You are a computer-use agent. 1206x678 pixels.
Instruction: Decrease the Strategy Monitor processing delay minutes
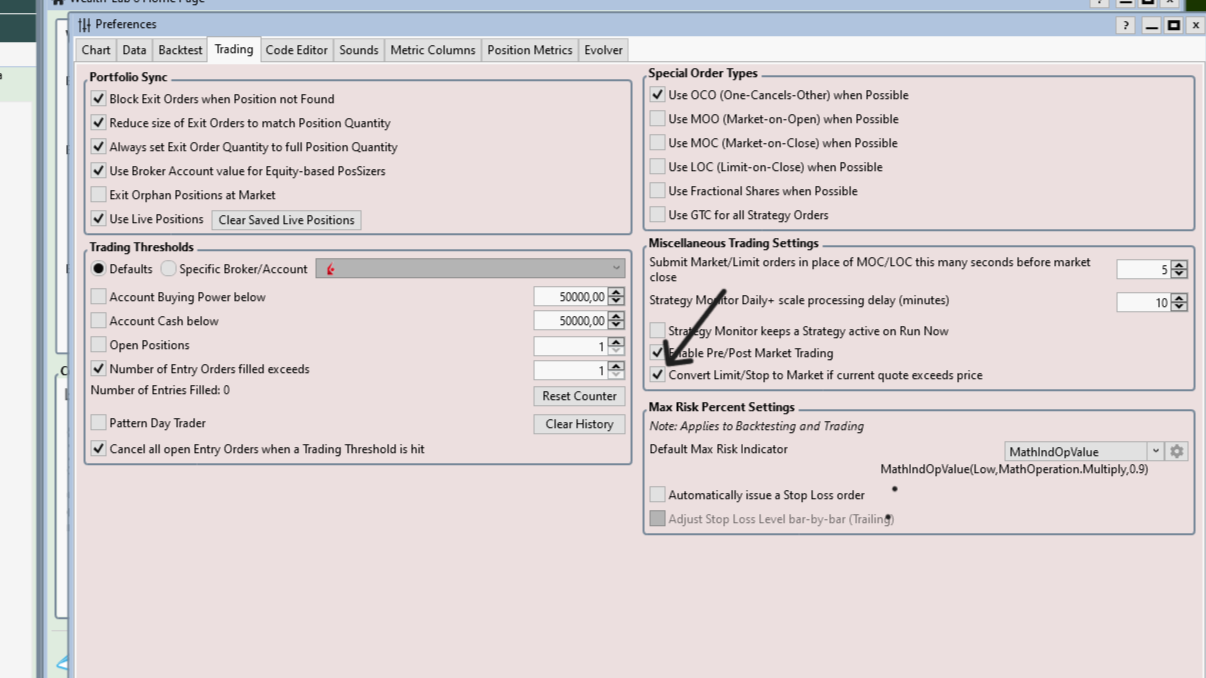(1179, 307)
